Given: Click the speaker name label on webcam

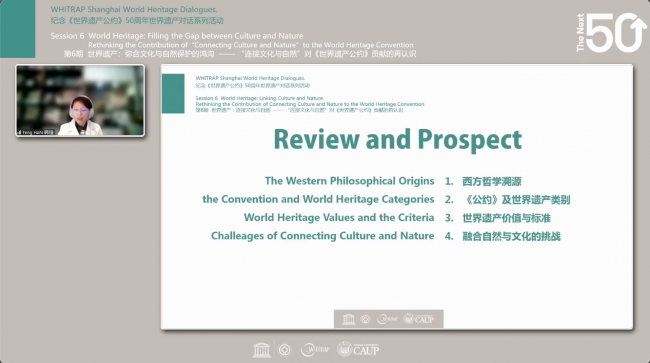Looking at the screenshot, I should click(x=36, y=132).
